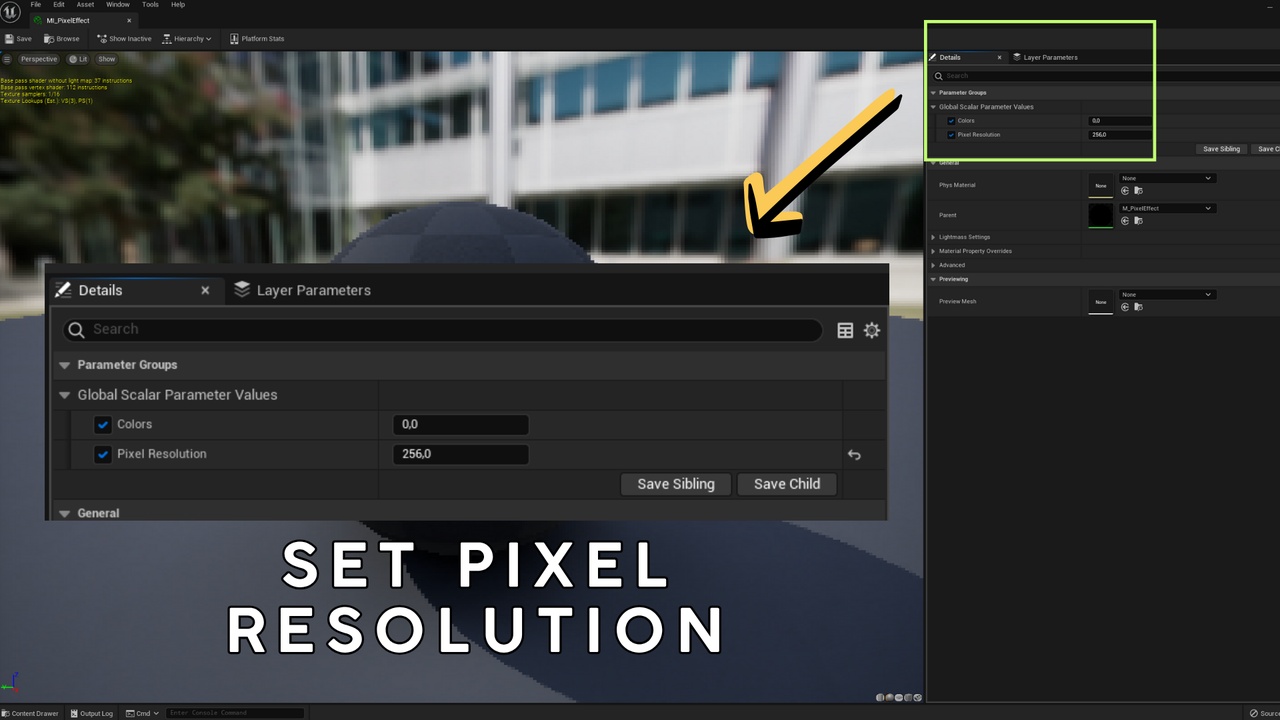Viewport: 1280px width, 720px height.
Task: Open the Edit menu
Action: point(59,5)
